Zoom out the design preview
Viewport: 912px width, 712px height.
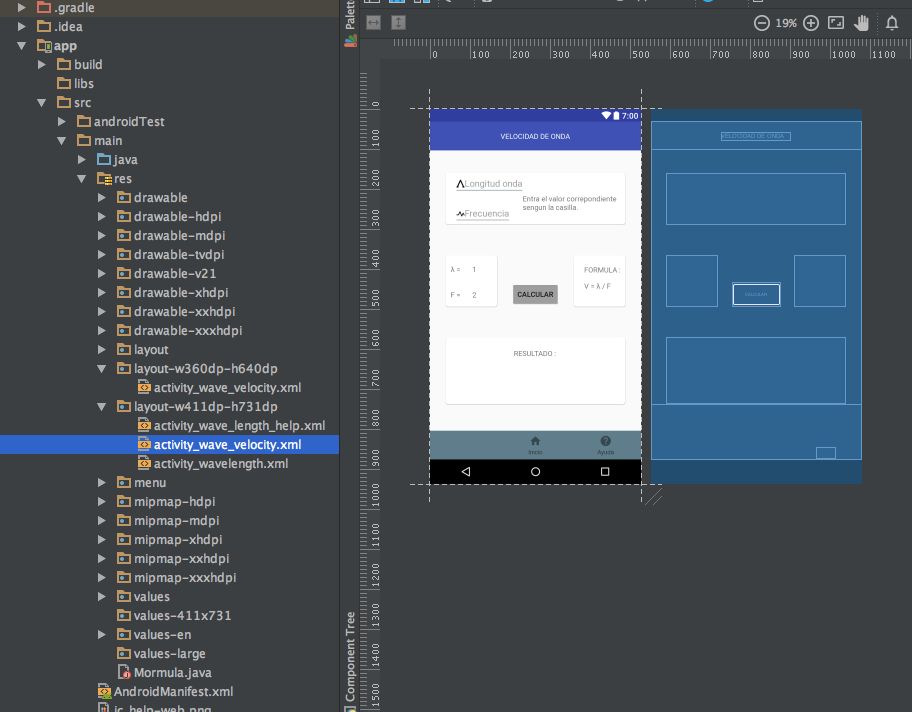click(761, 23)
